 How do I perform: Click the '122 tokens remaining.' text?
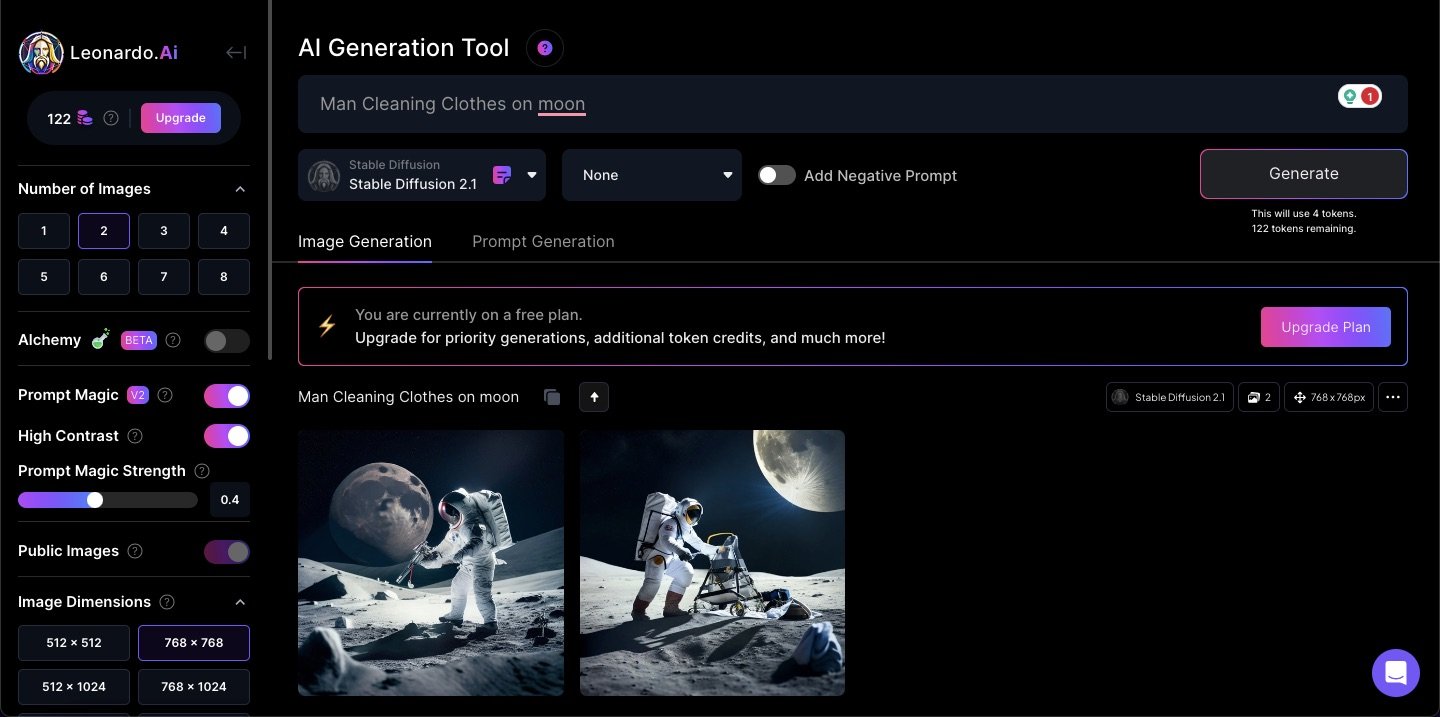(x=1303, y=229)
